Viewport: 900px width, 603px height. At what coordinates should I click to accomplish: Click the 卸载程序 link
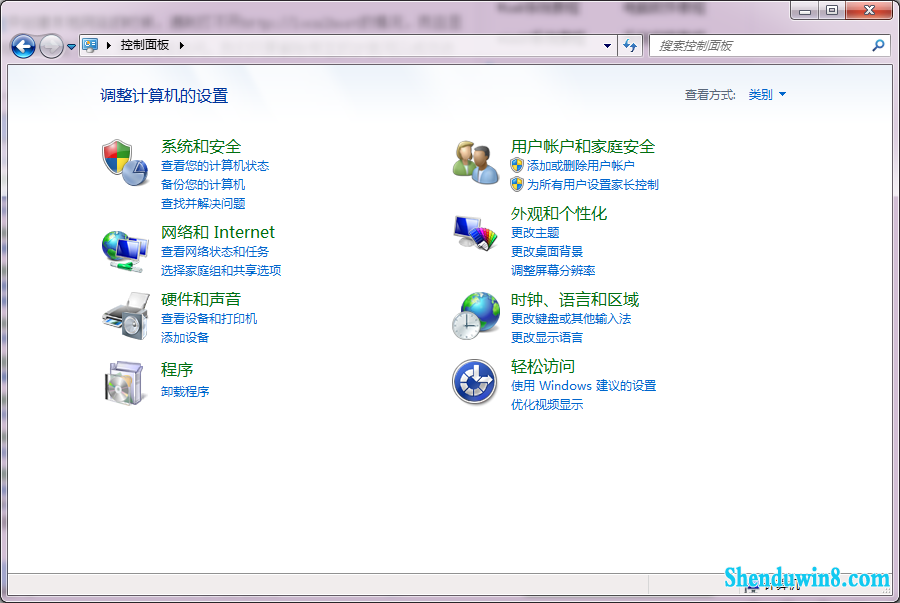(185, 392)
